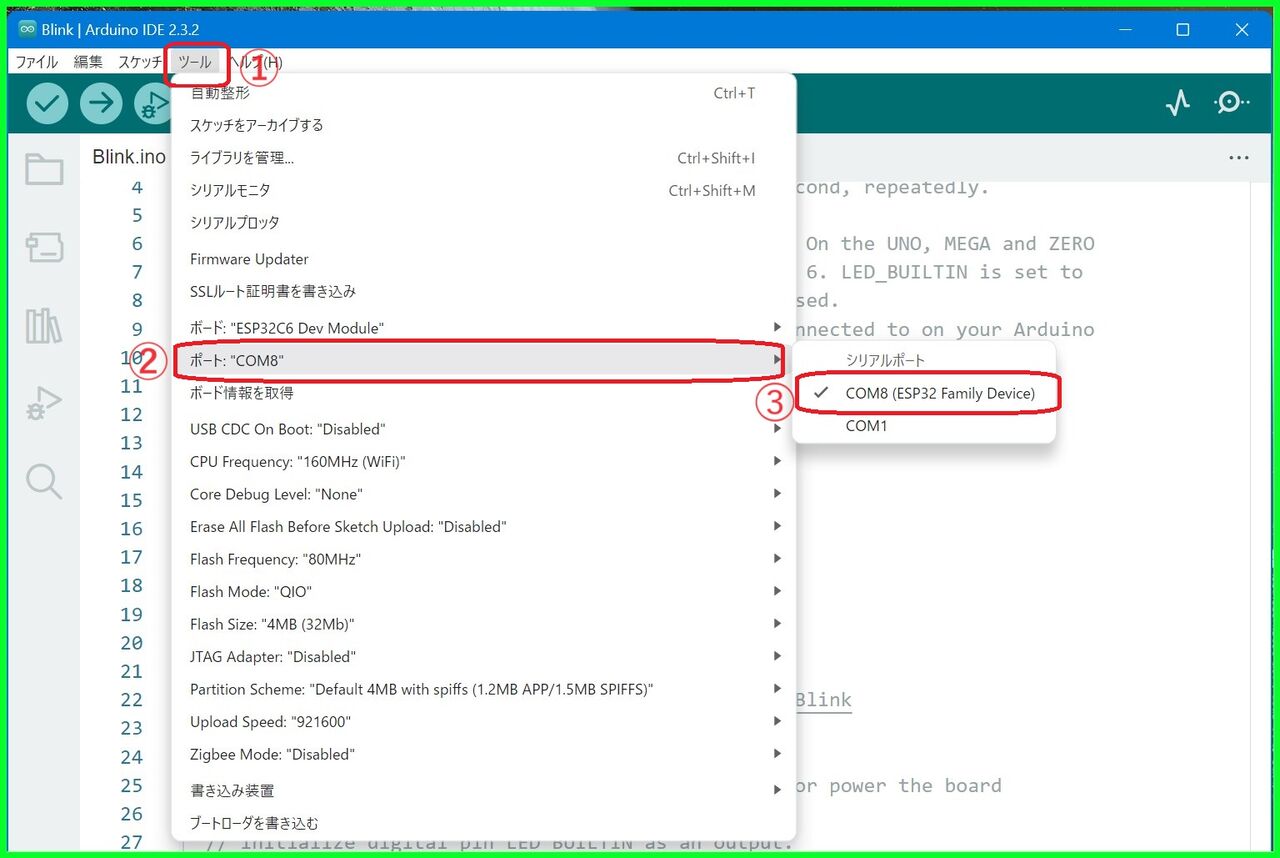Select the Blink.ino tab
Screen dimensions: 1280x858
128,156
